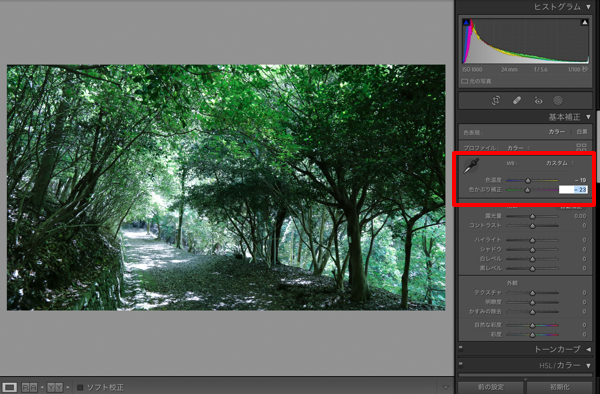Click the ISO 1000 text under histogram

coord(472,70)
